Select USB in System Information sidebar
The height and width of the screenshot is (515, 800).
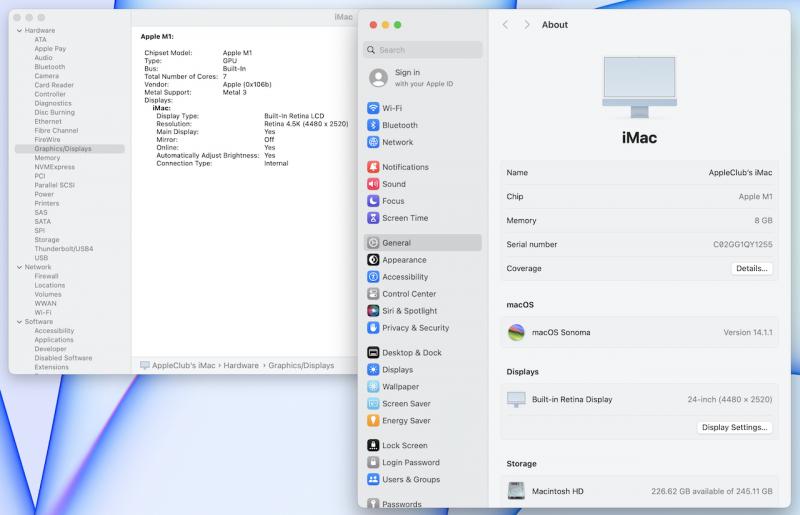coord(41,258)
